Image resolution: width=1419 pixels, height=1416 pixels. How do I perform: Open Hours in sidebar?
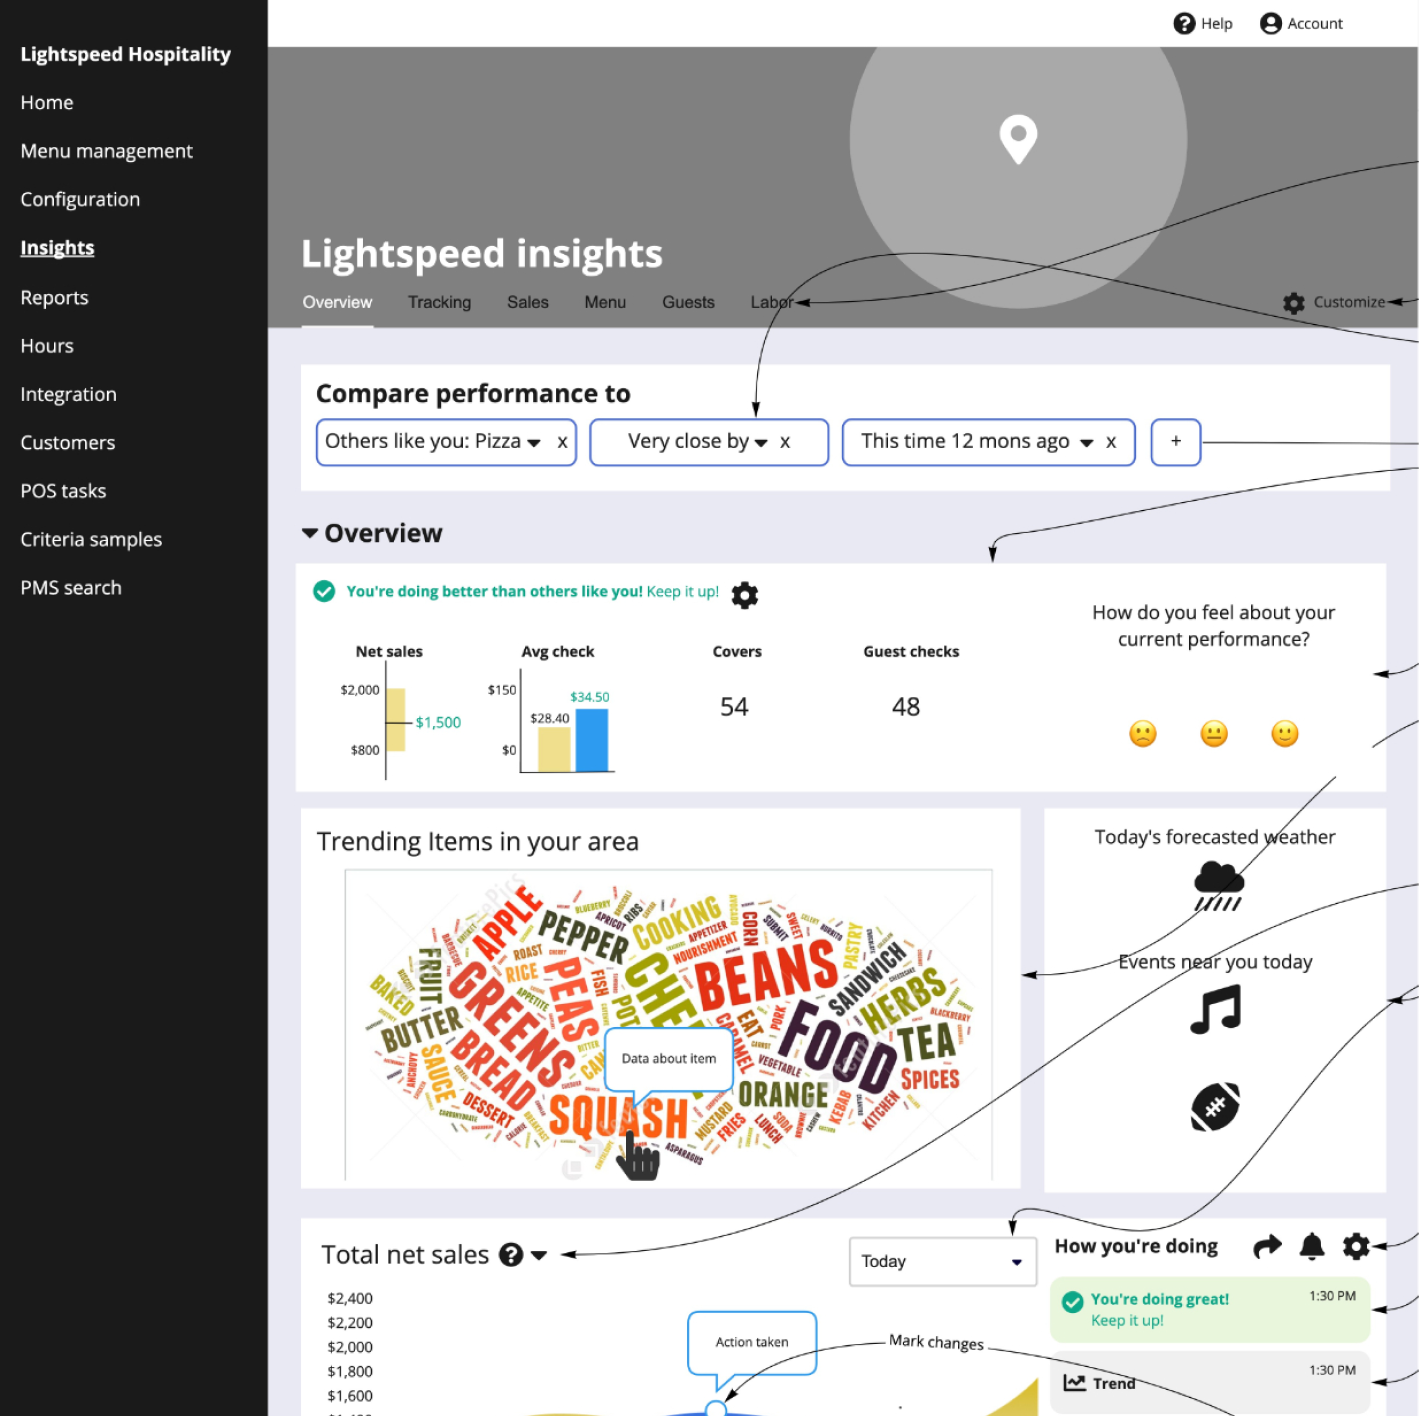[x=47, y=346]
